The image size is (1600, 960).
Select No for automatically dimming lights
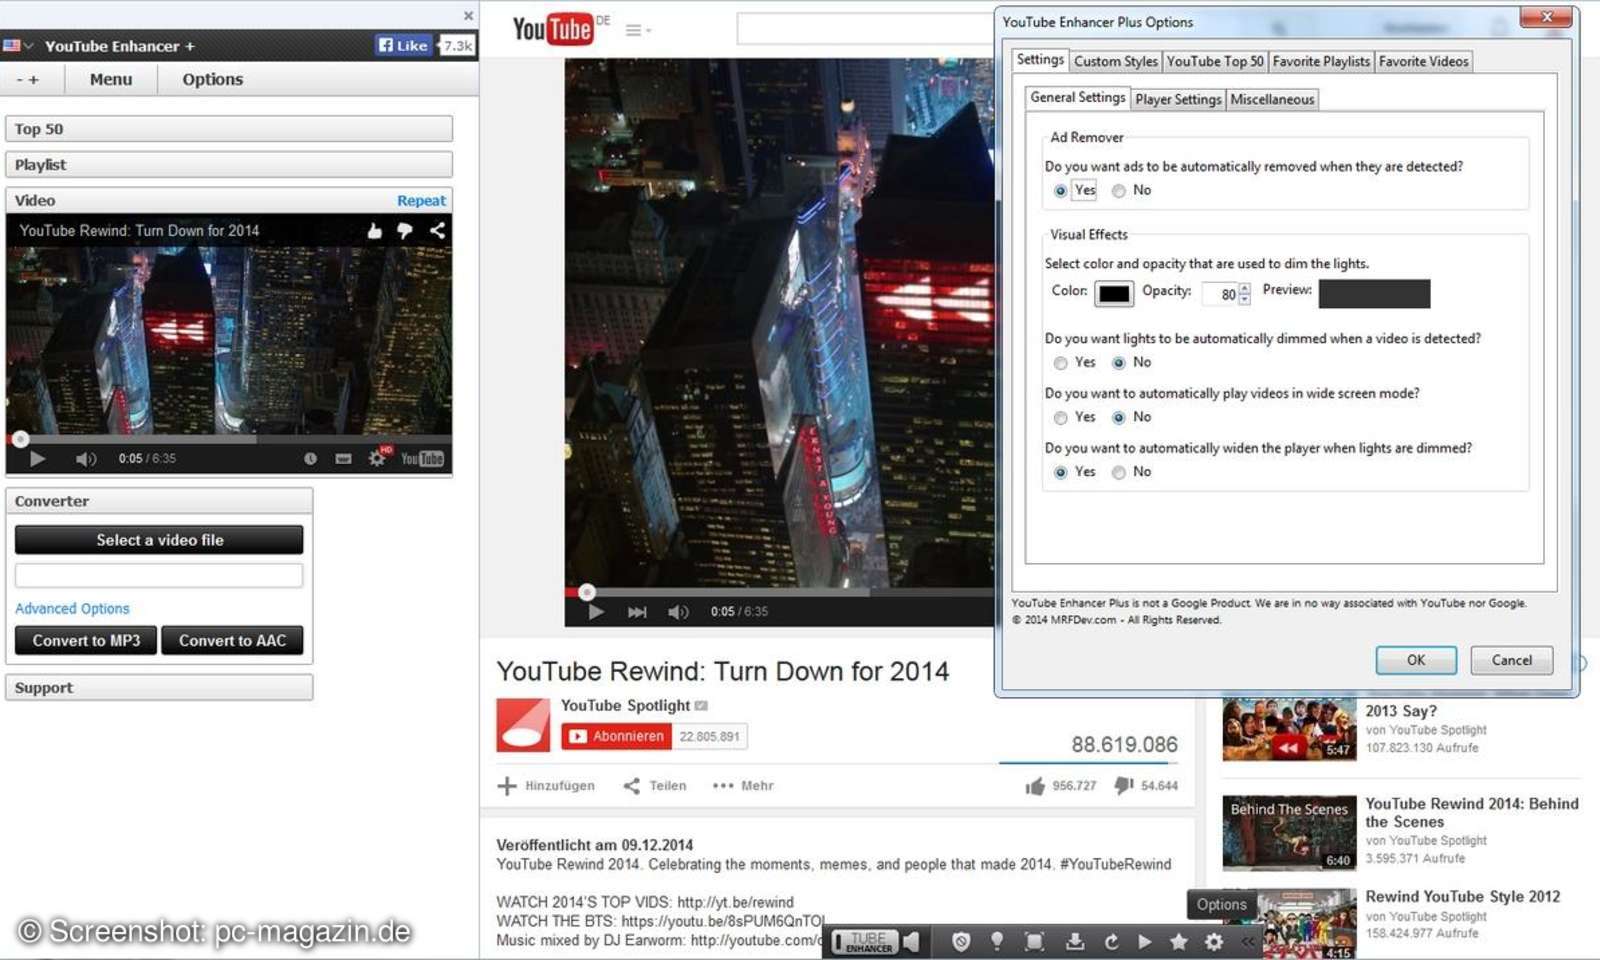pos(1118,363)
